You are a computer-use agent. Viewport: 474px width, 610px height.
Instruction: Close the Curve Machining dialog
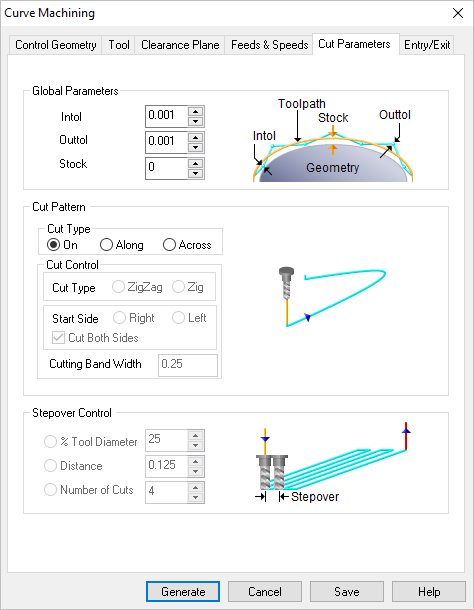(458, 13)
